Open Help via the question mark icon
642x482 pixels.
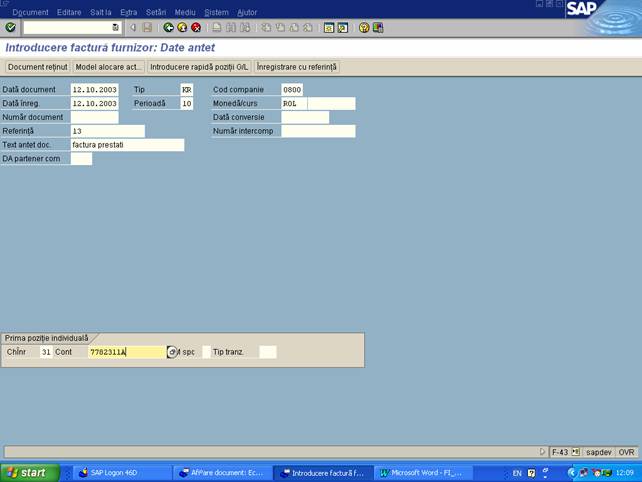pyautogui.click(x=364, y=28)
